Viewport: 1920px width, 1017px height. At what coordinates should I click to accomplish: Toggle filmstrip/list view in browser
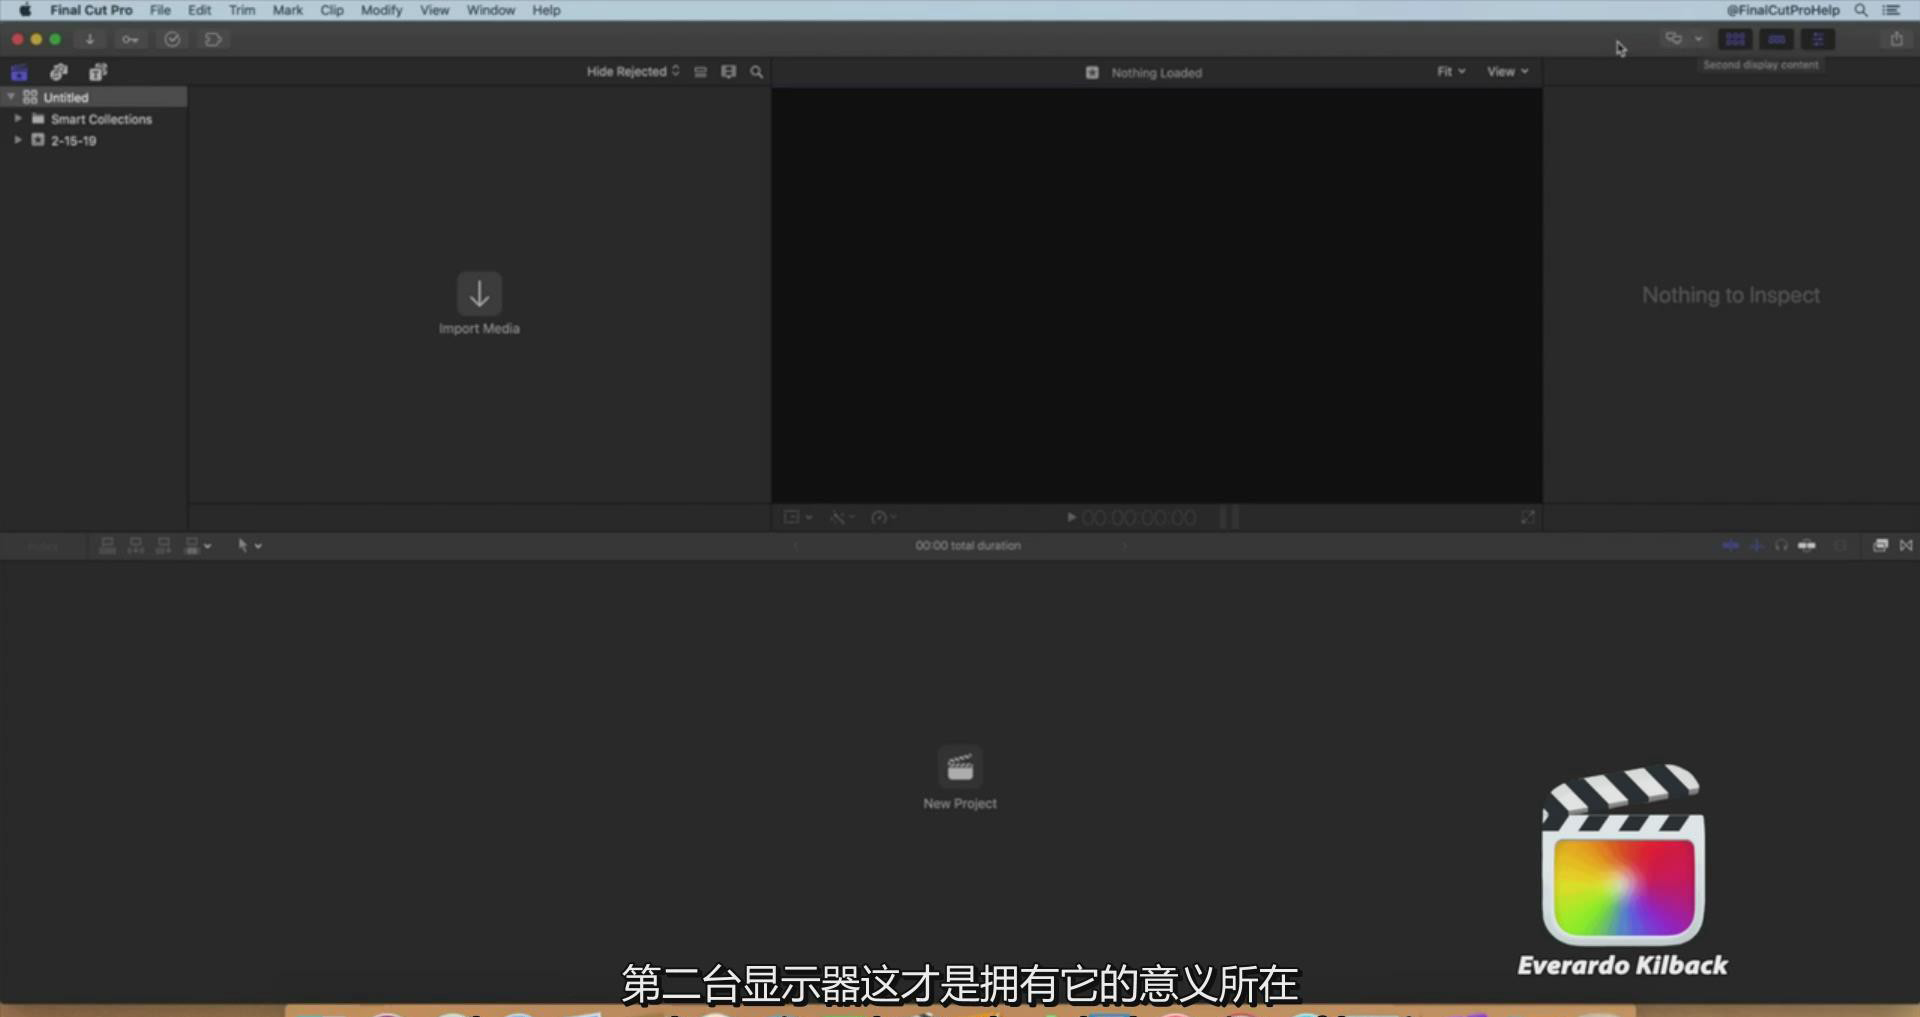pyautogui.click(x=700, y=72)
